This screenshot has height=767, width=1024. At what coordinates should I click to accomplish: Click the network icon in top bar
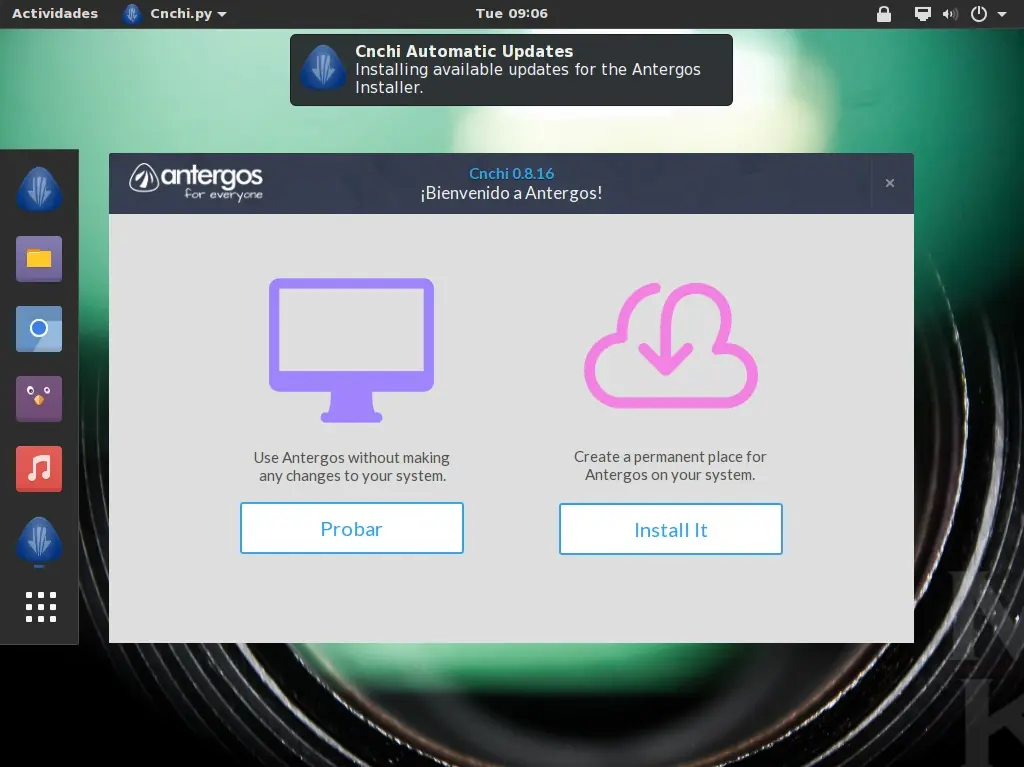[x=922, y=14]
